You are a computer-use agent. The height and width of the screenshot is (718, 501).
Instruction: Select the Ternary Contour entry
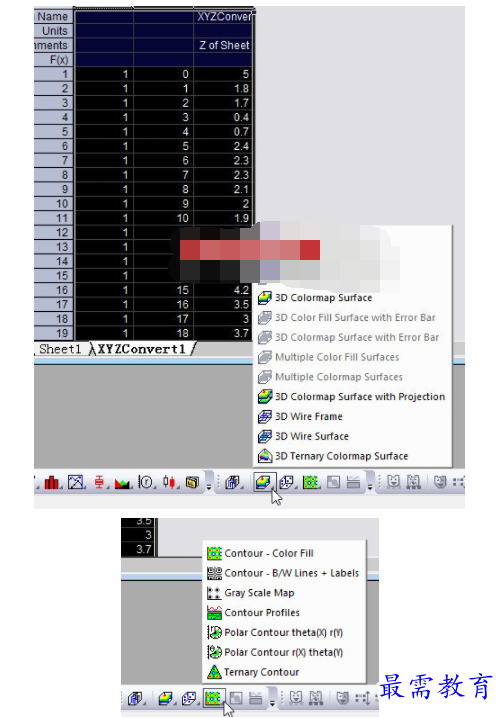point(284,672)
